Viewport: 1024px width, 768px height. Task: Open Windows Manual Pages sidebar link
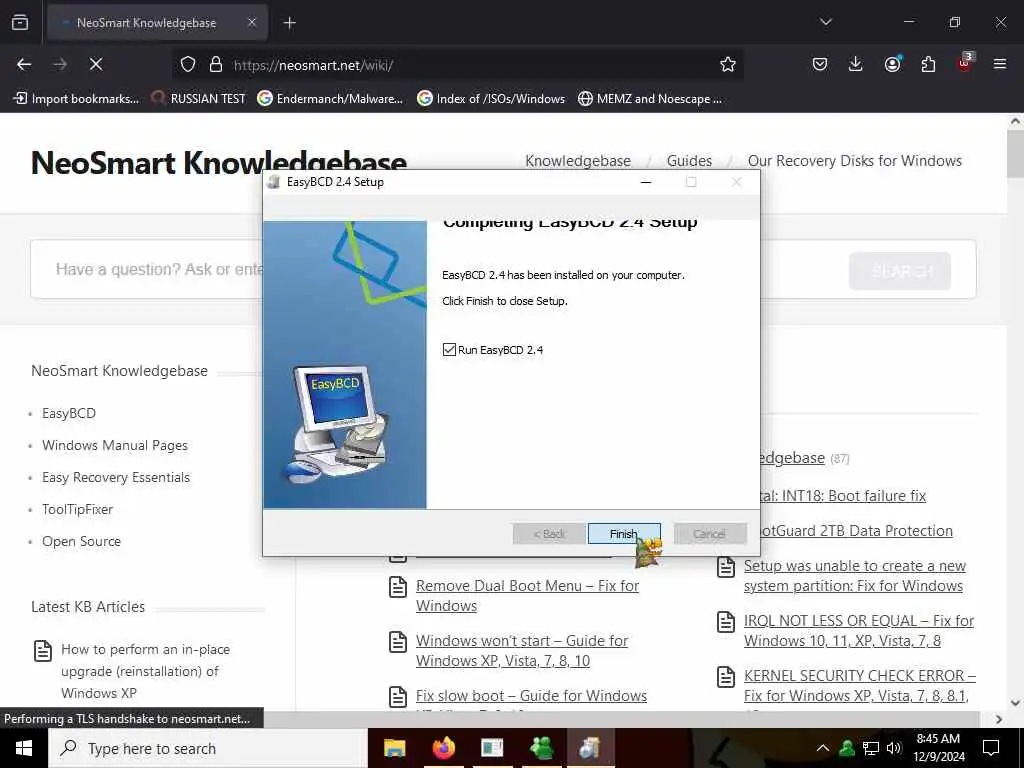tap(115, 445)
